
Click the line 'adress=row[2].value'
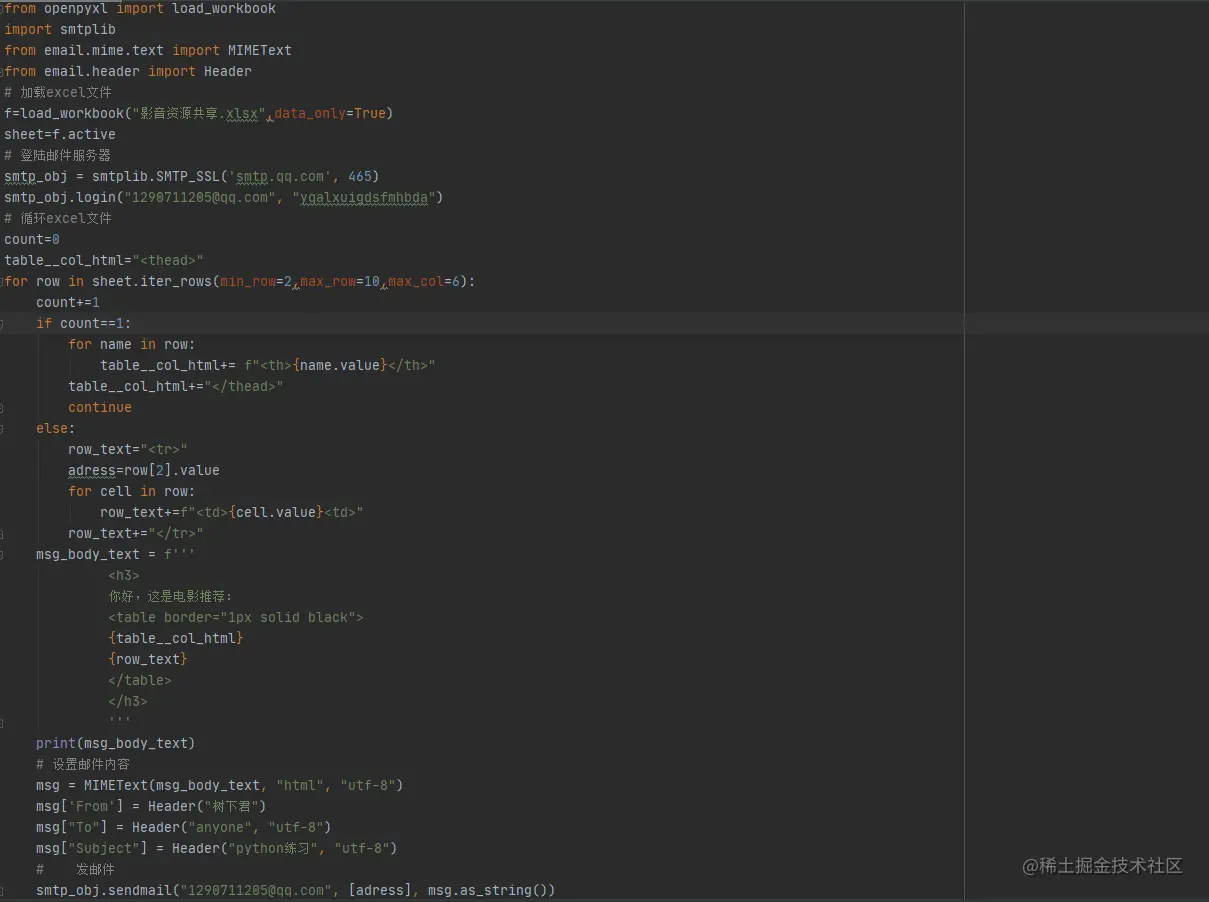click(144, 470)
